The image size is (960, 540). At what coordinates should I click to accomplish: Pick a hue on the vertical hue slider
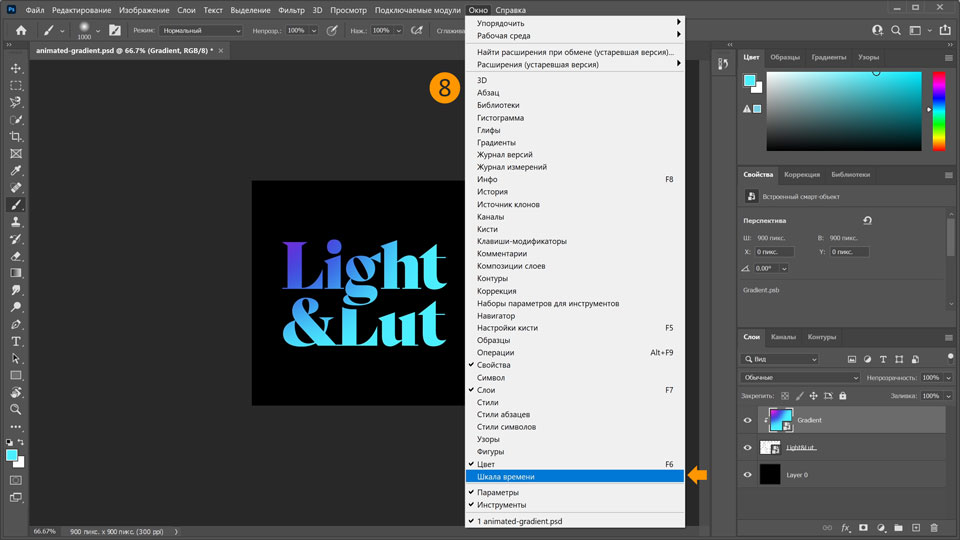[x=939, y=111]
